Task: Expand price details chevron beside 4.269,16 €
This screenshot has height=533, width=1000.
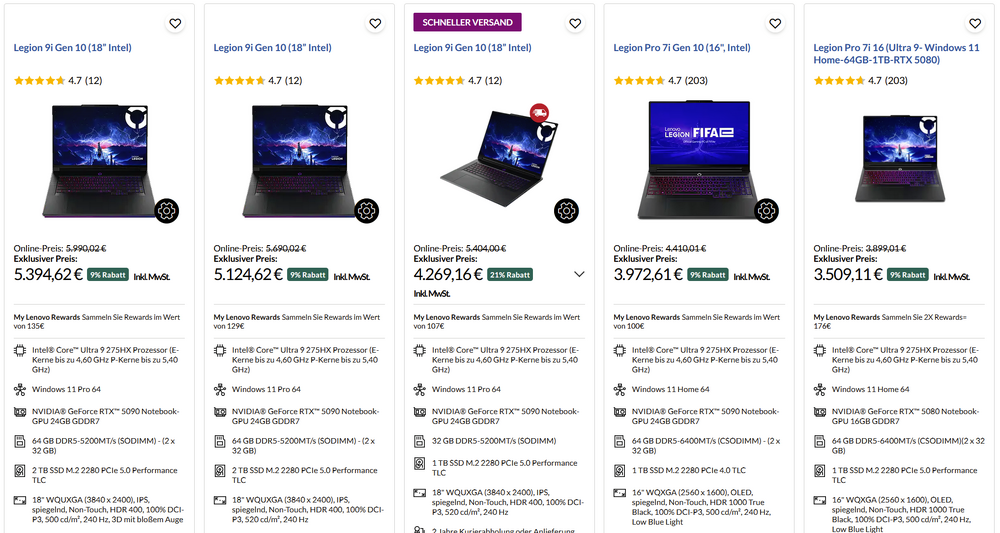Action: 579,274
